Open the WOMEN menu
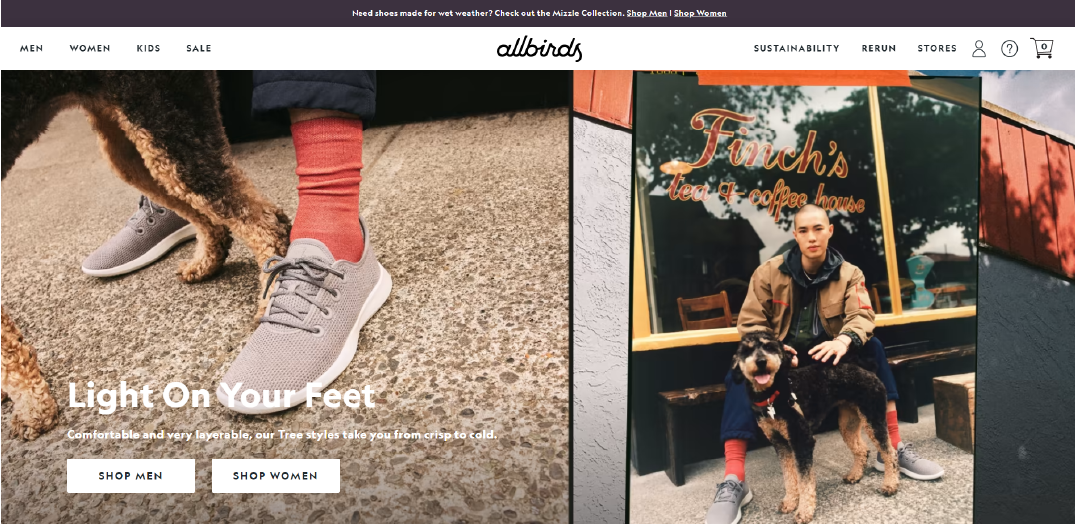Viewport: 1075px width, 524px height. pyautogui.click(x=90, y=49)
